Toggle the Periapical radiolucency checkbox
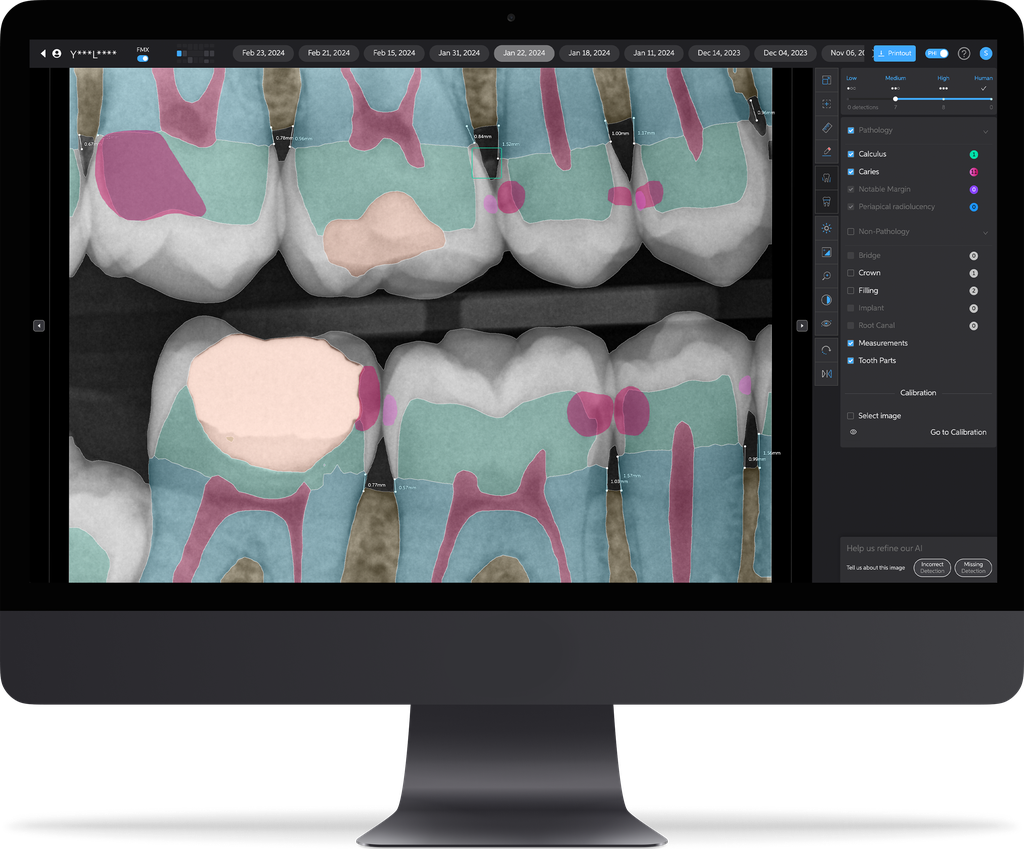The height and width of the screenshot is (849, 1024). click(850, 207)
